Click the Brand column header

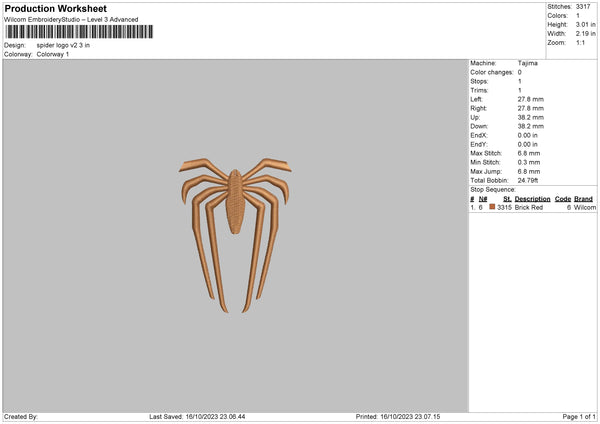pos(583,199)
